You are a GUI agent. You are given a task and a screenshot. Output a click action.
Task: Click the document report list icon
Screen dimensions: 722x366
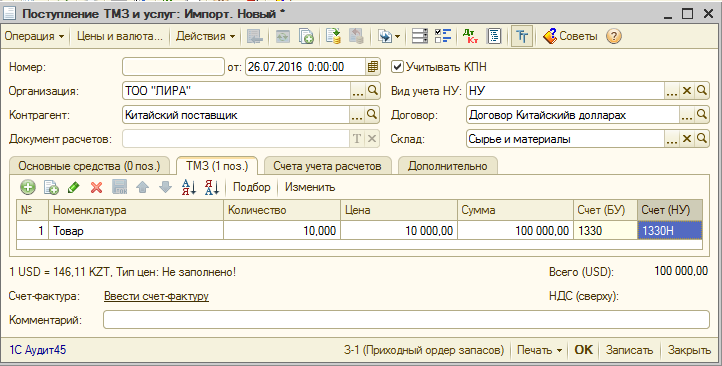click(x=494, y=36)
